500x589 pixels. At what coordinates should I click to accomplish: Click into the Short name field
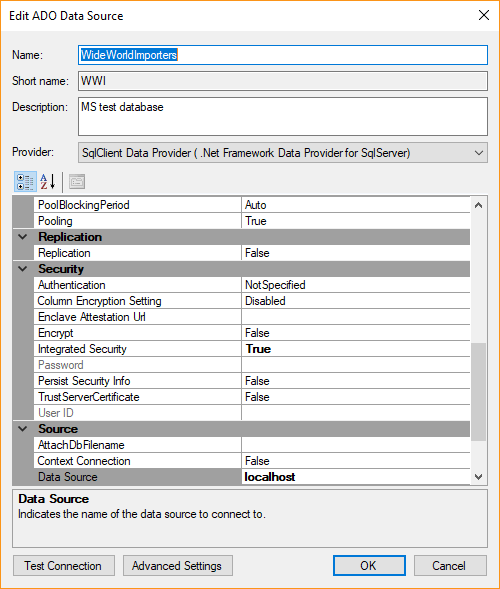pyautogui.click(x=283, y=81)
